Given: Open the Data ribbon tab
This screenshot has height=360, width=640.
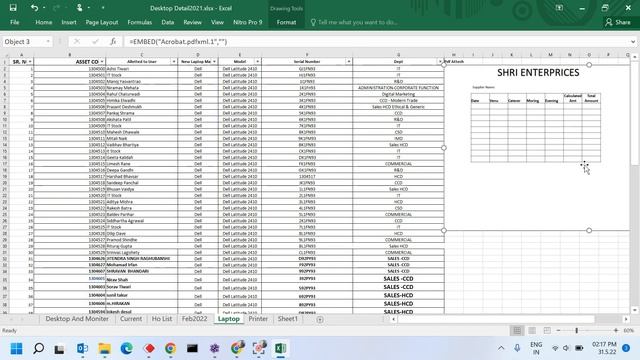Looking at the screenshot, I should click(x=167, y=22).
